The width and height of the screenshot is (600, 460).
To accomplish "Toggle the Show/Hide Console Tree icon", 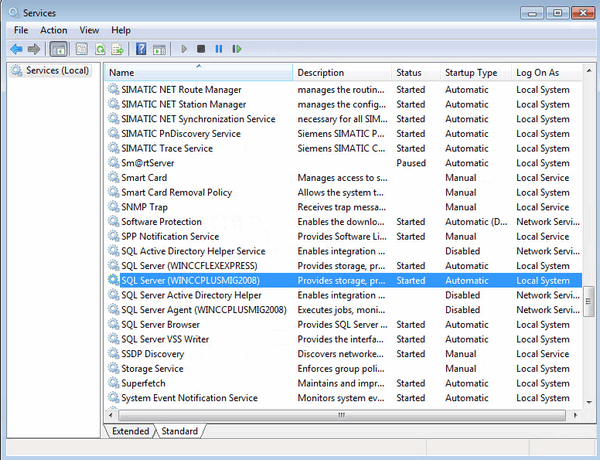I will [58, 49].
